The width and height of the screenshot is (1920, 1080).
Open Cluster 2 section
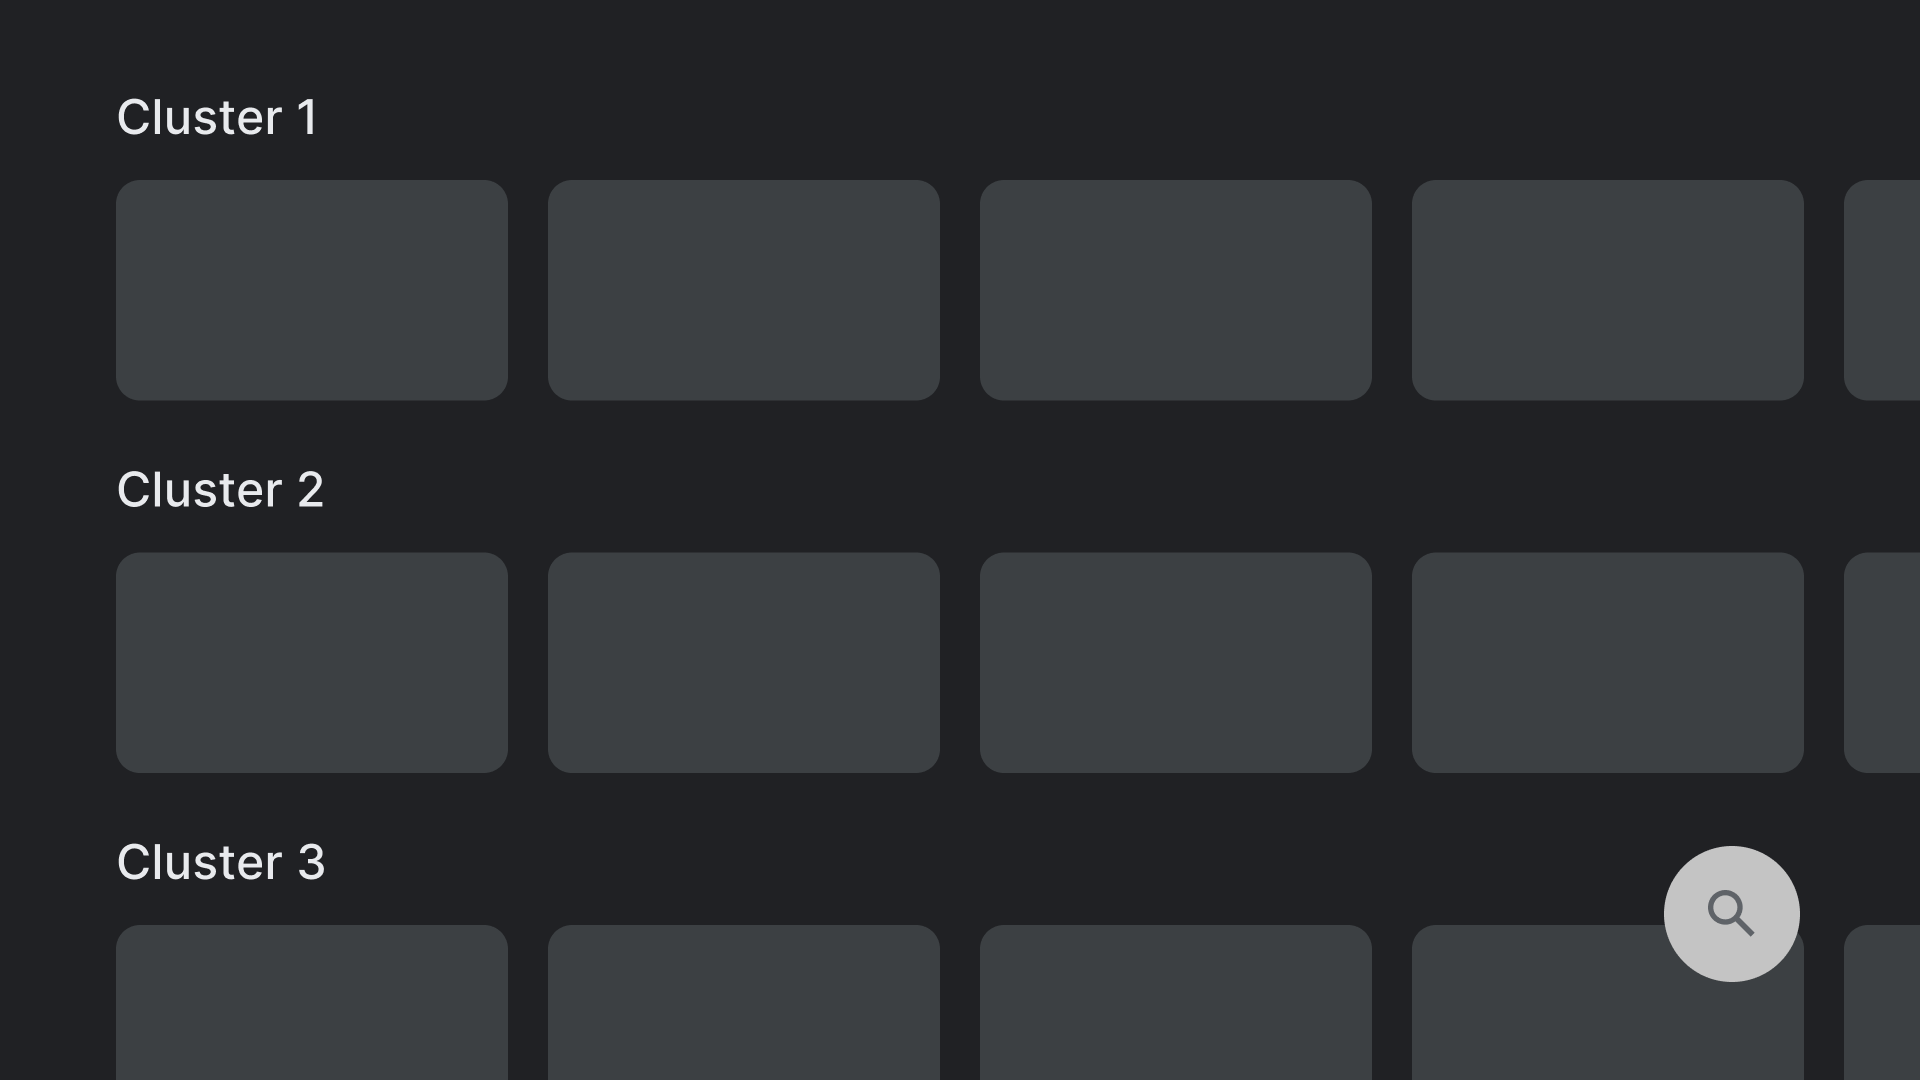coord(220,489)
